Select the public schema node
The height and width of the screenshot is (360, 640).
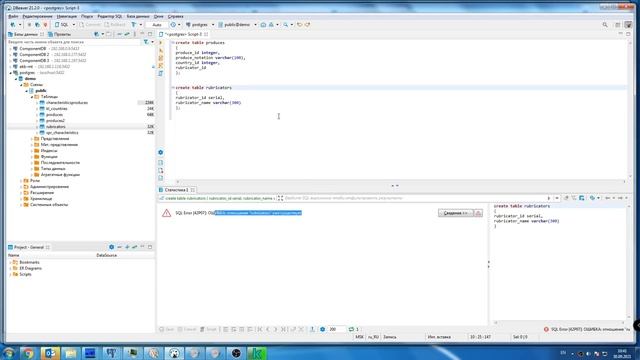click(x=40, y=91)
